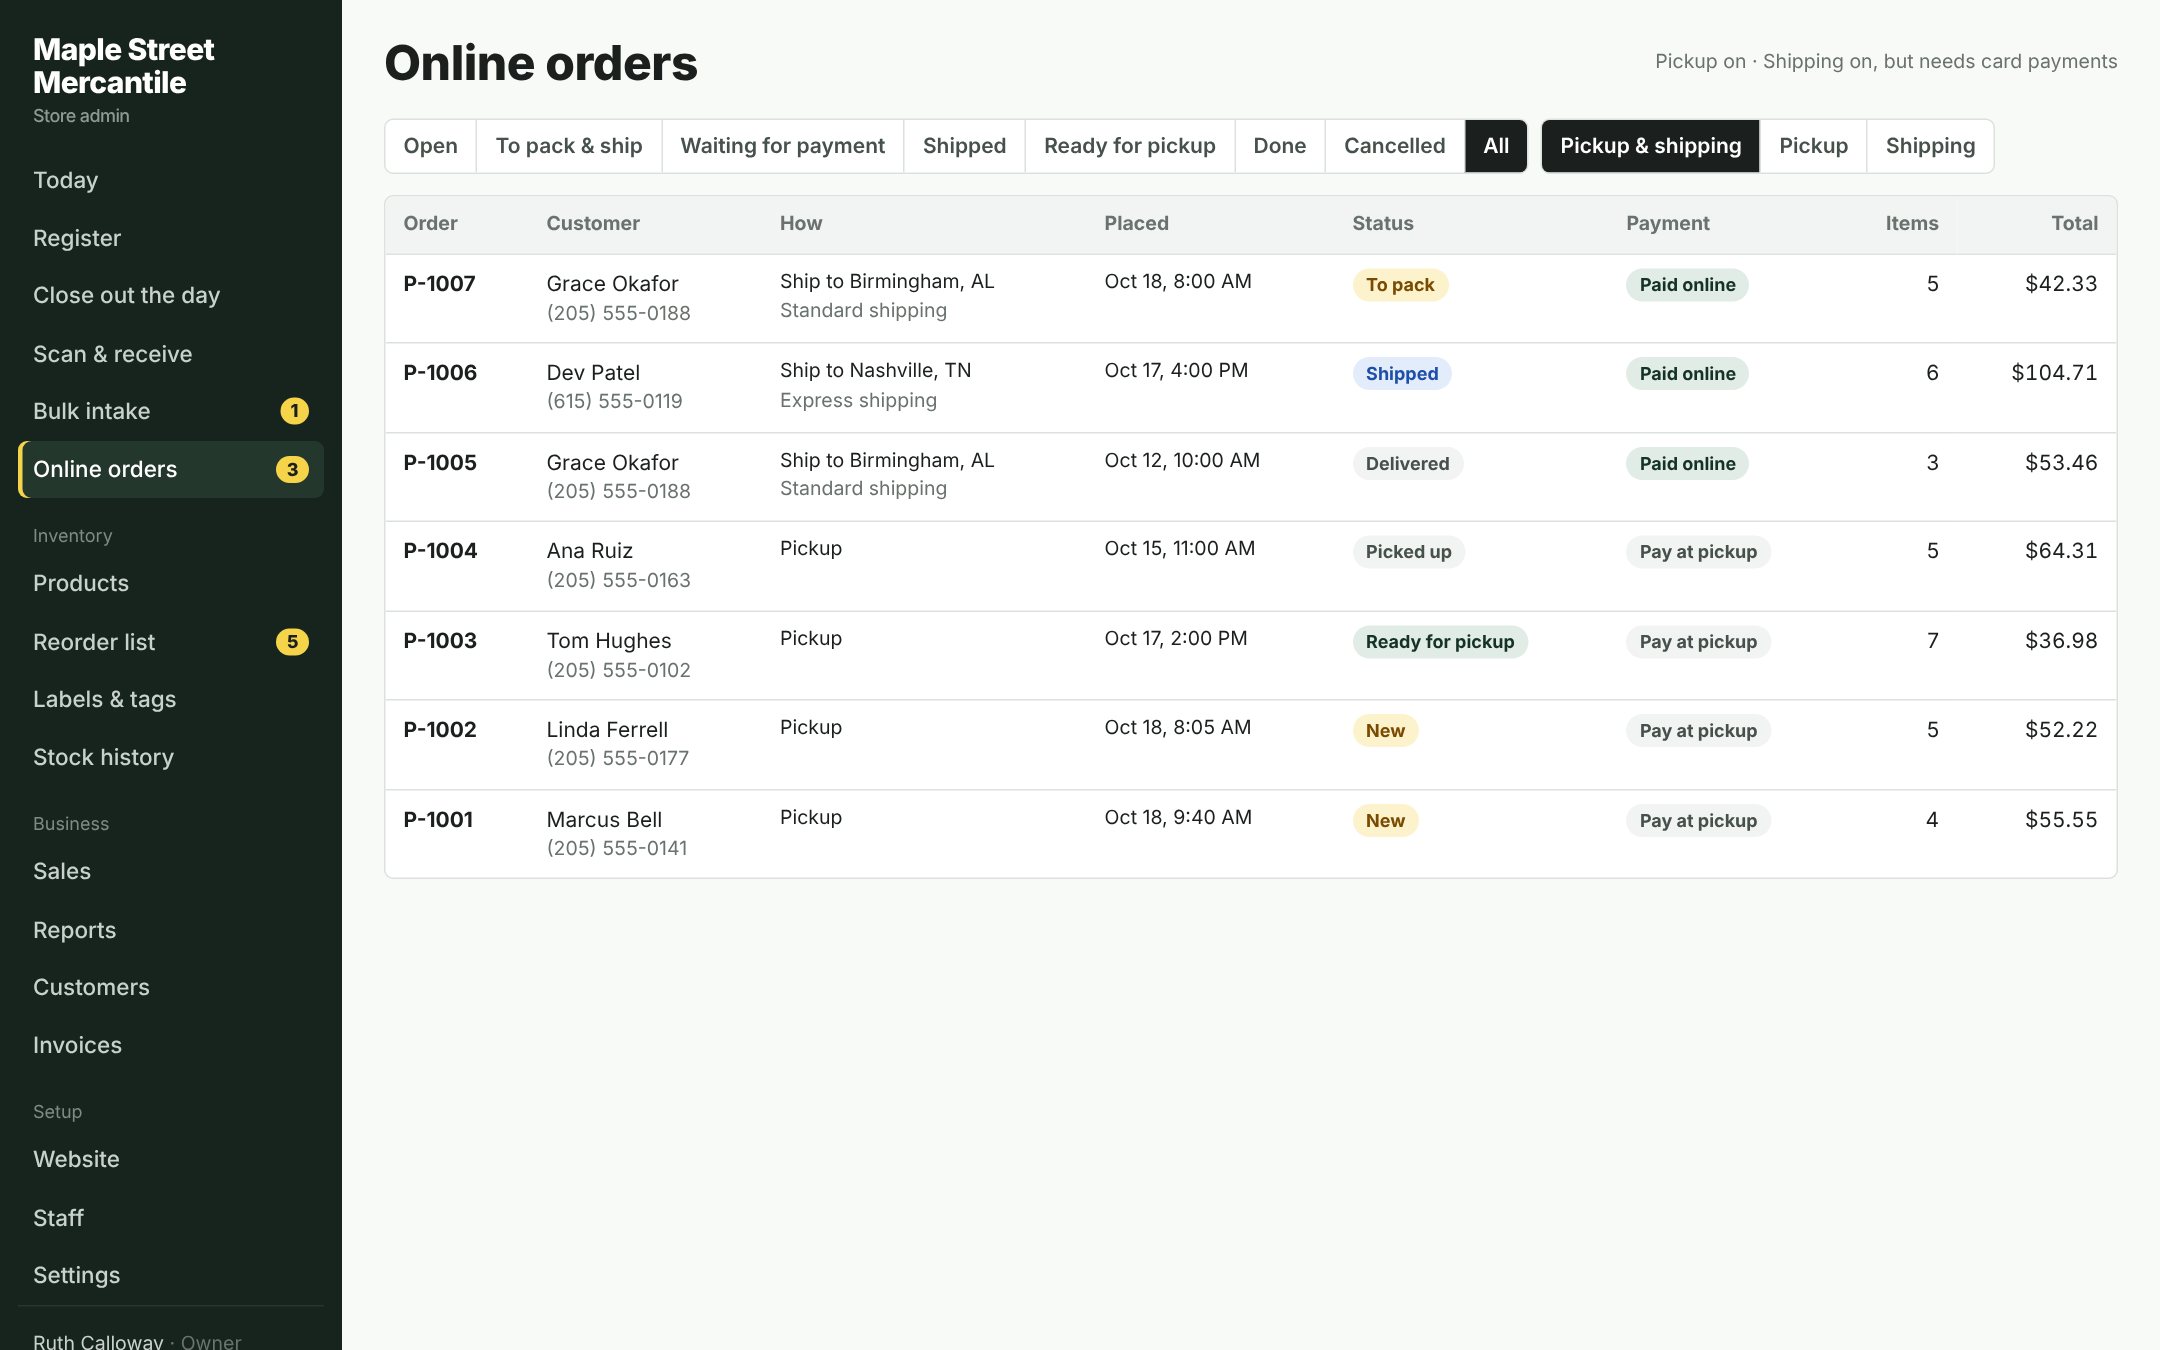Open Website setup page

(x=170, y=1159)
